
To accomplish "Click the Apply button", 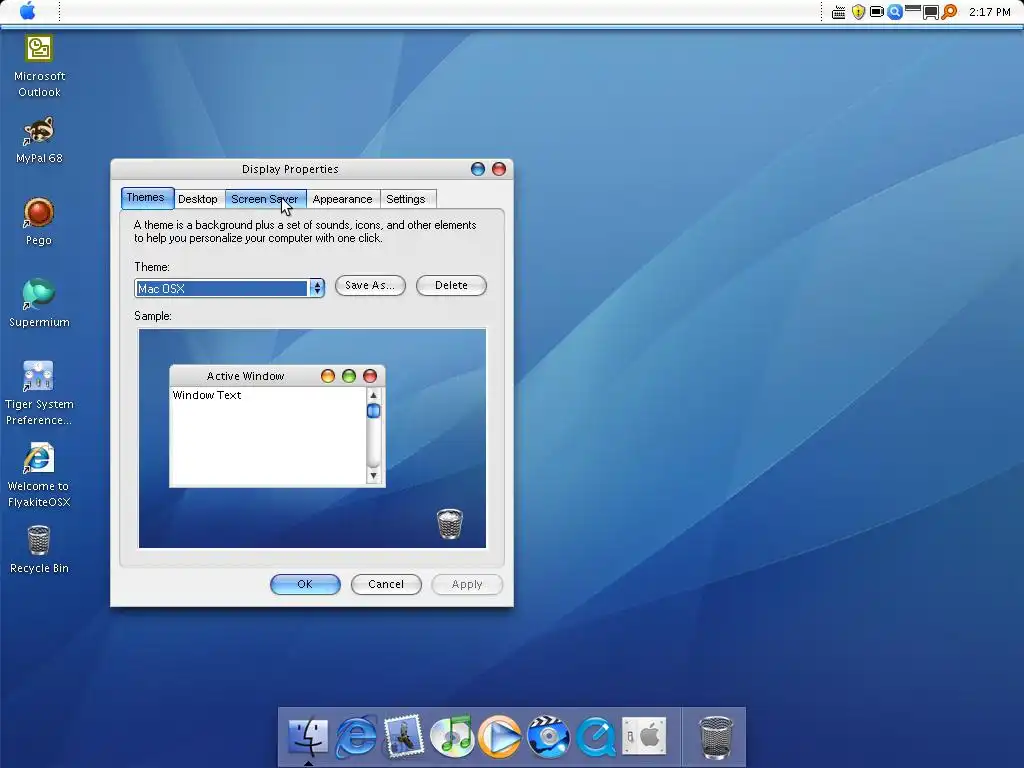I will point(467,584).
